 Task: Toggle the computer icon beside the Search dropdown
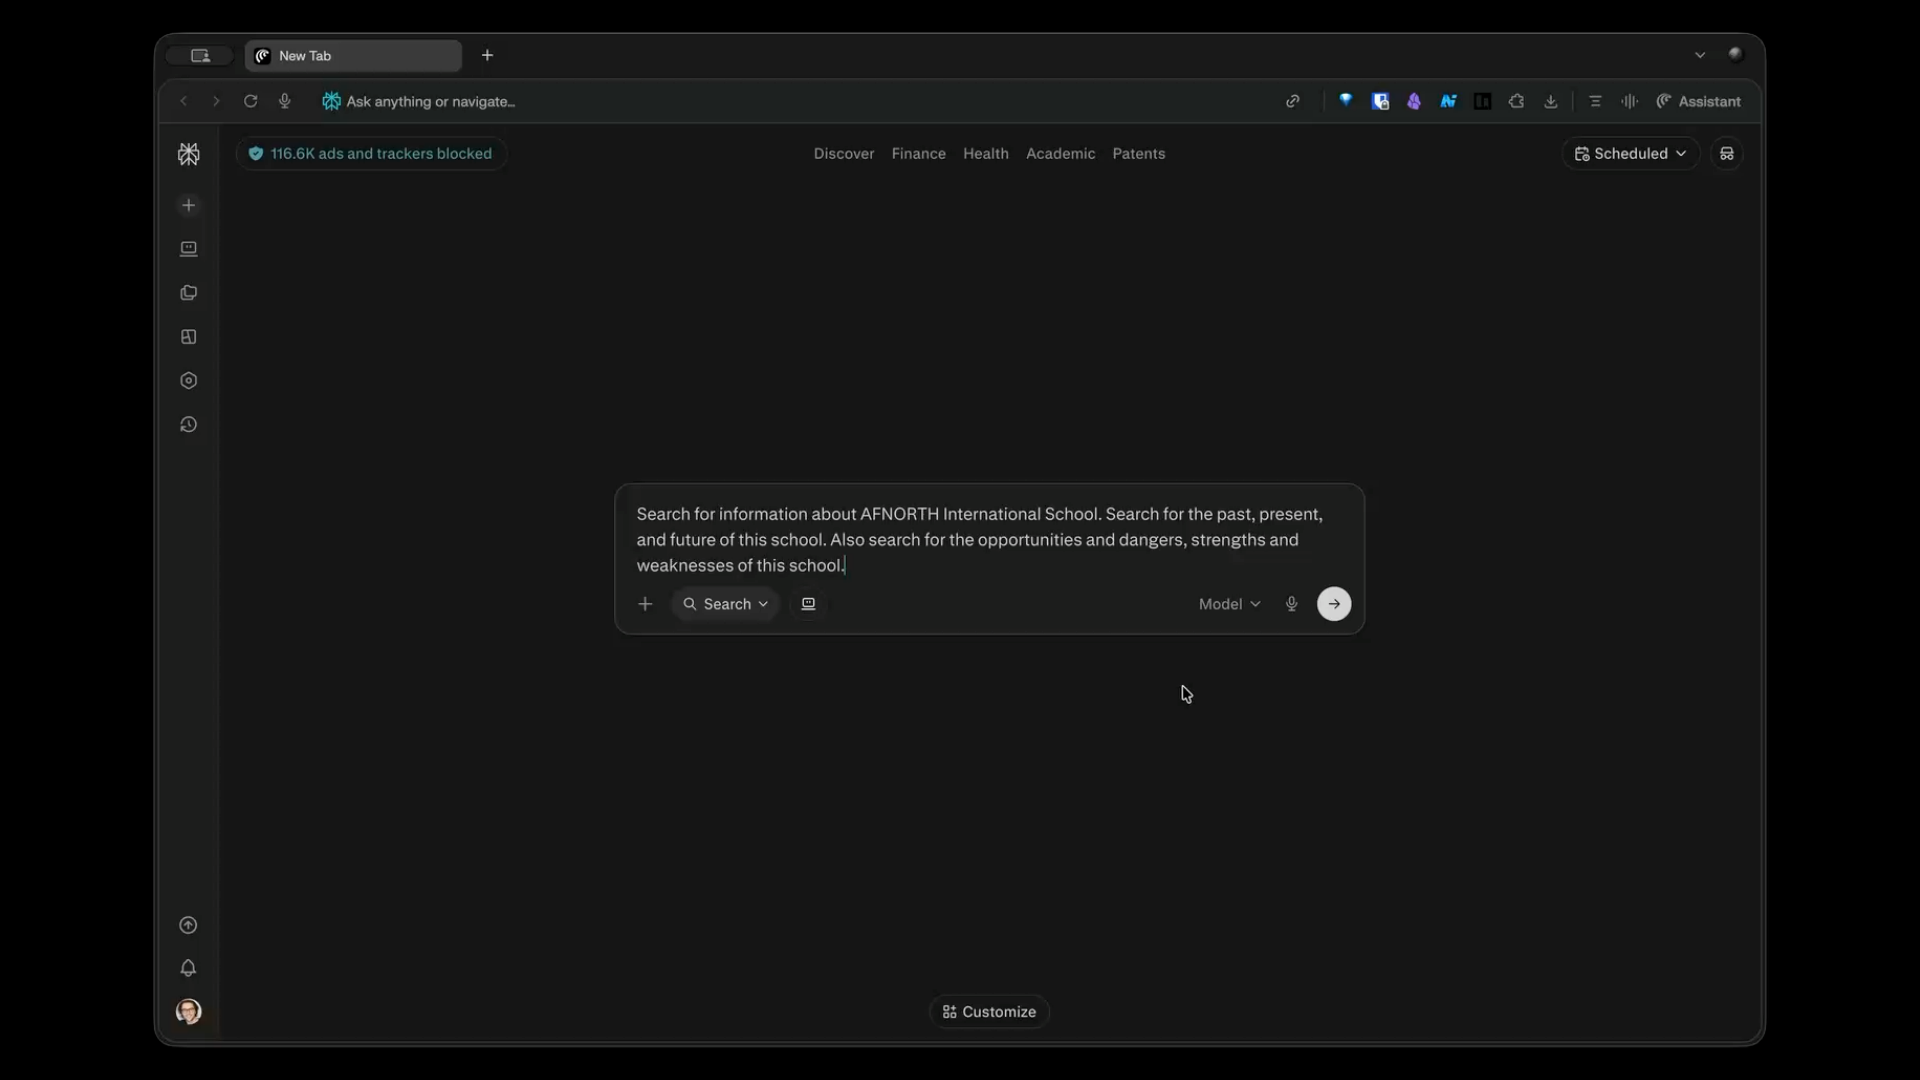808,604
